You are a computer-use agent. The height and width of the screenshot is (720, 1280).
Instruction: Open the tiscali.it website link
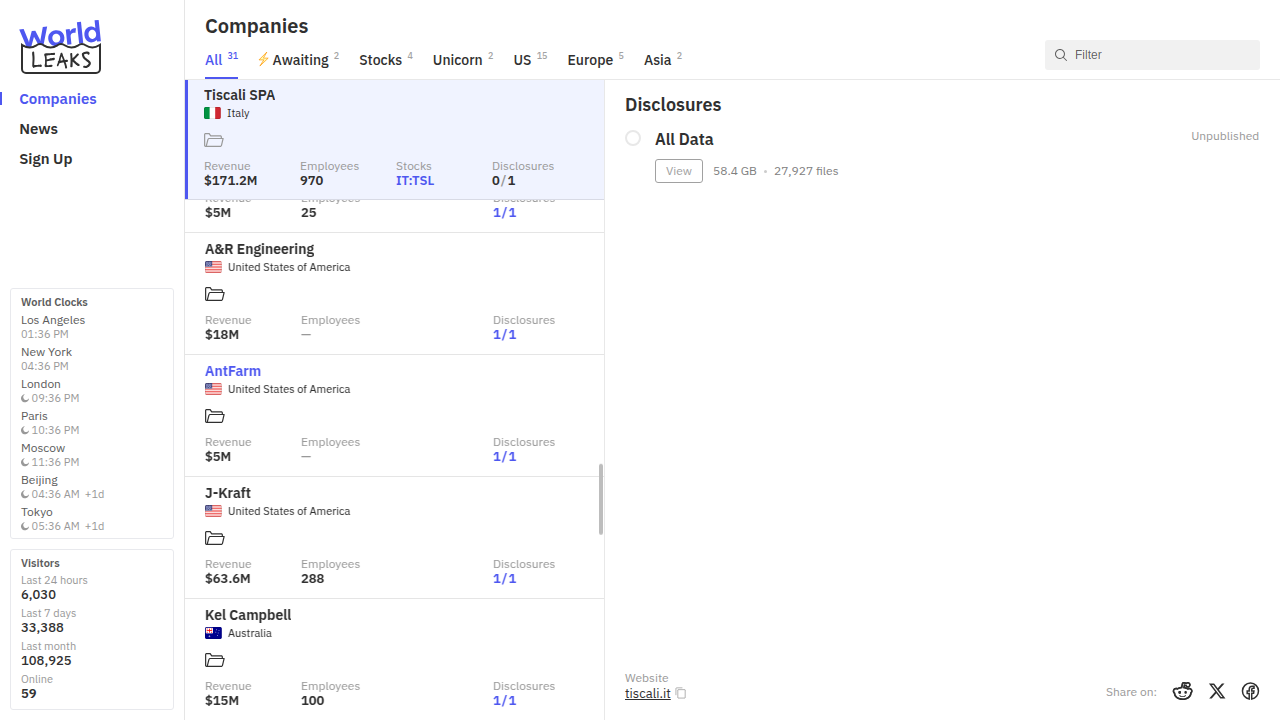(647, 693)
